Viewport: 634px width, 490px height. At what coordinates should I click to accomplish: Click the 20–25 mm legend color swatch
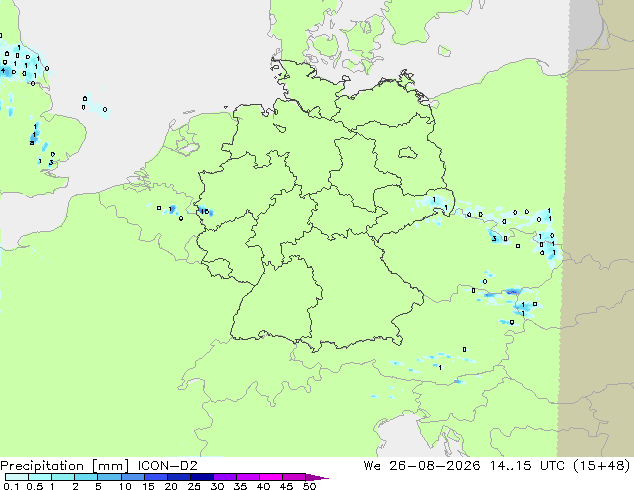pos(178,477)
